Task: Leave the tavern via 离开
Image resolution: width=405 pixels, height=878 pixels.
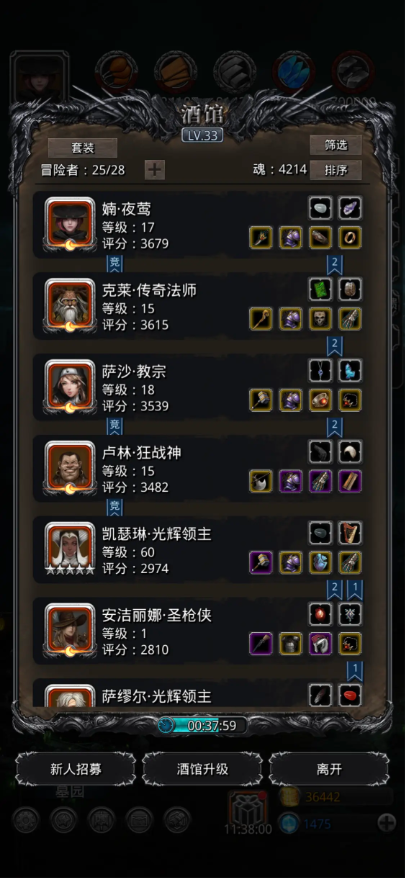Action: (x=329, y=769)
